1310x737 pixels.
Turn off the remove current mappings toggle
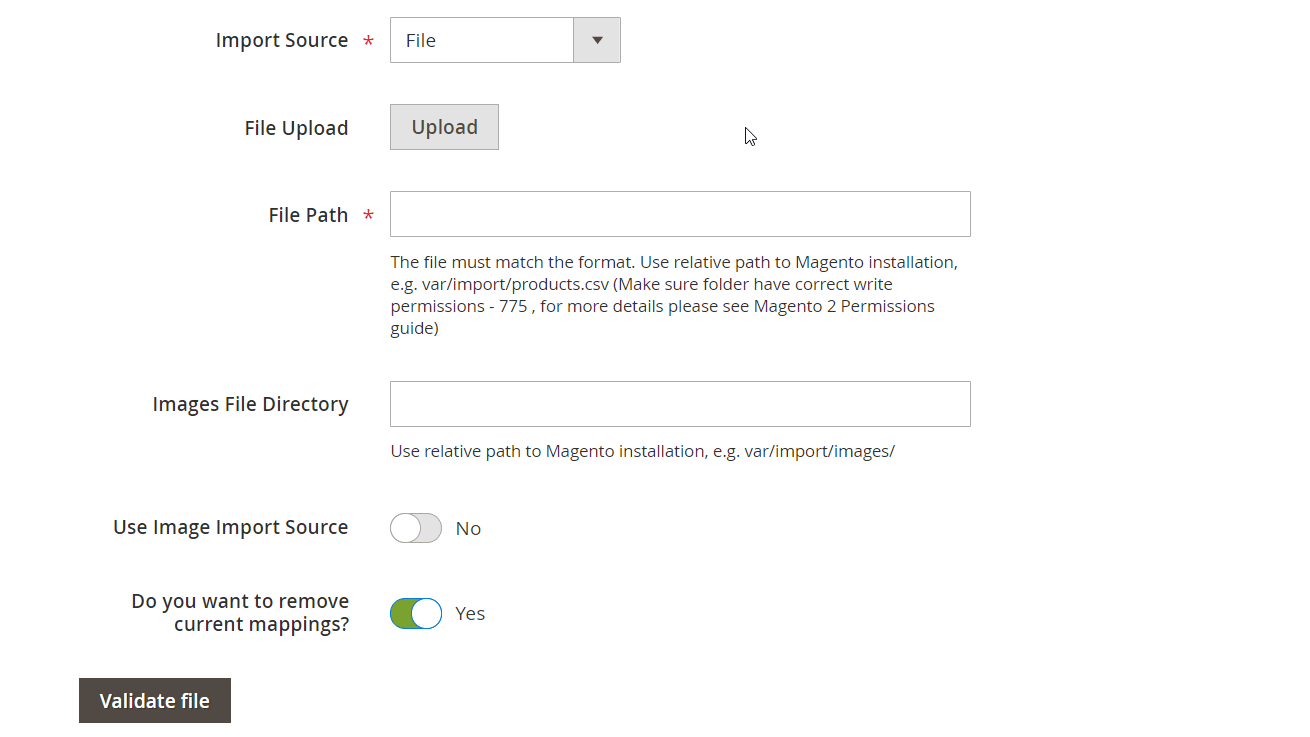coord(416,613)
